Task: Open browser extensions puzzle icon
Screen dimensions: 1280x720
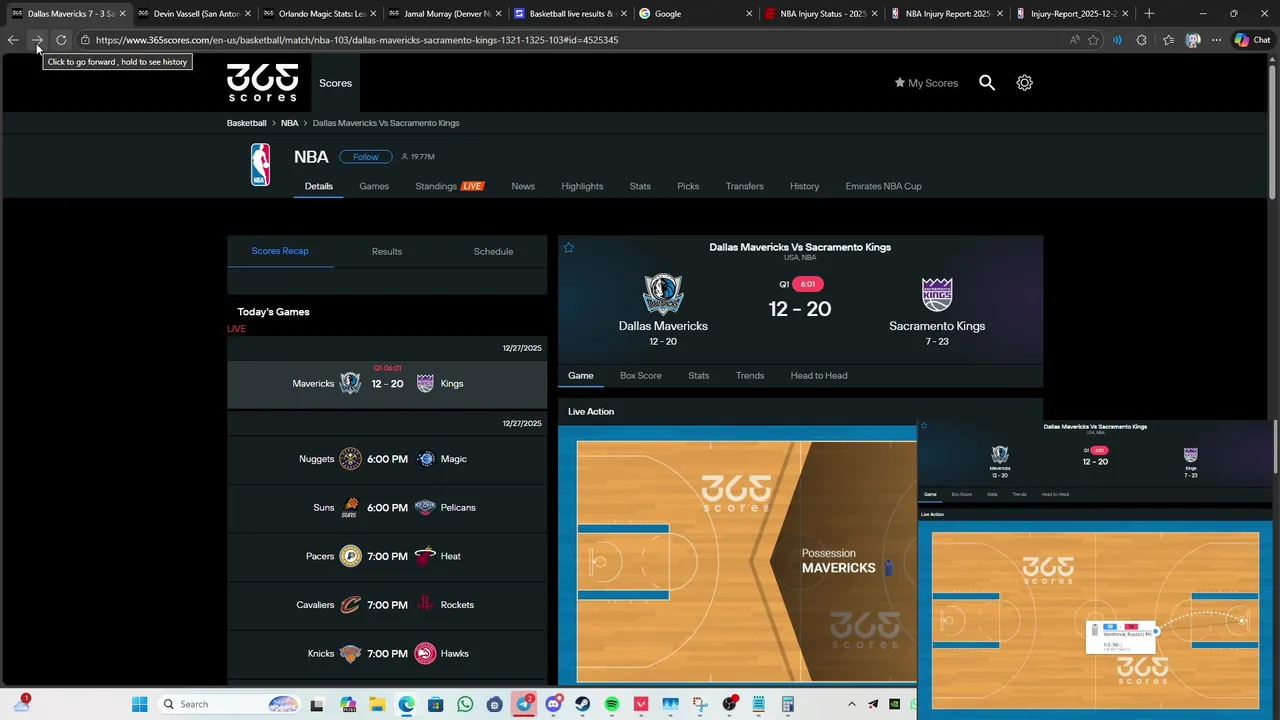Action: pos(1142,40)
